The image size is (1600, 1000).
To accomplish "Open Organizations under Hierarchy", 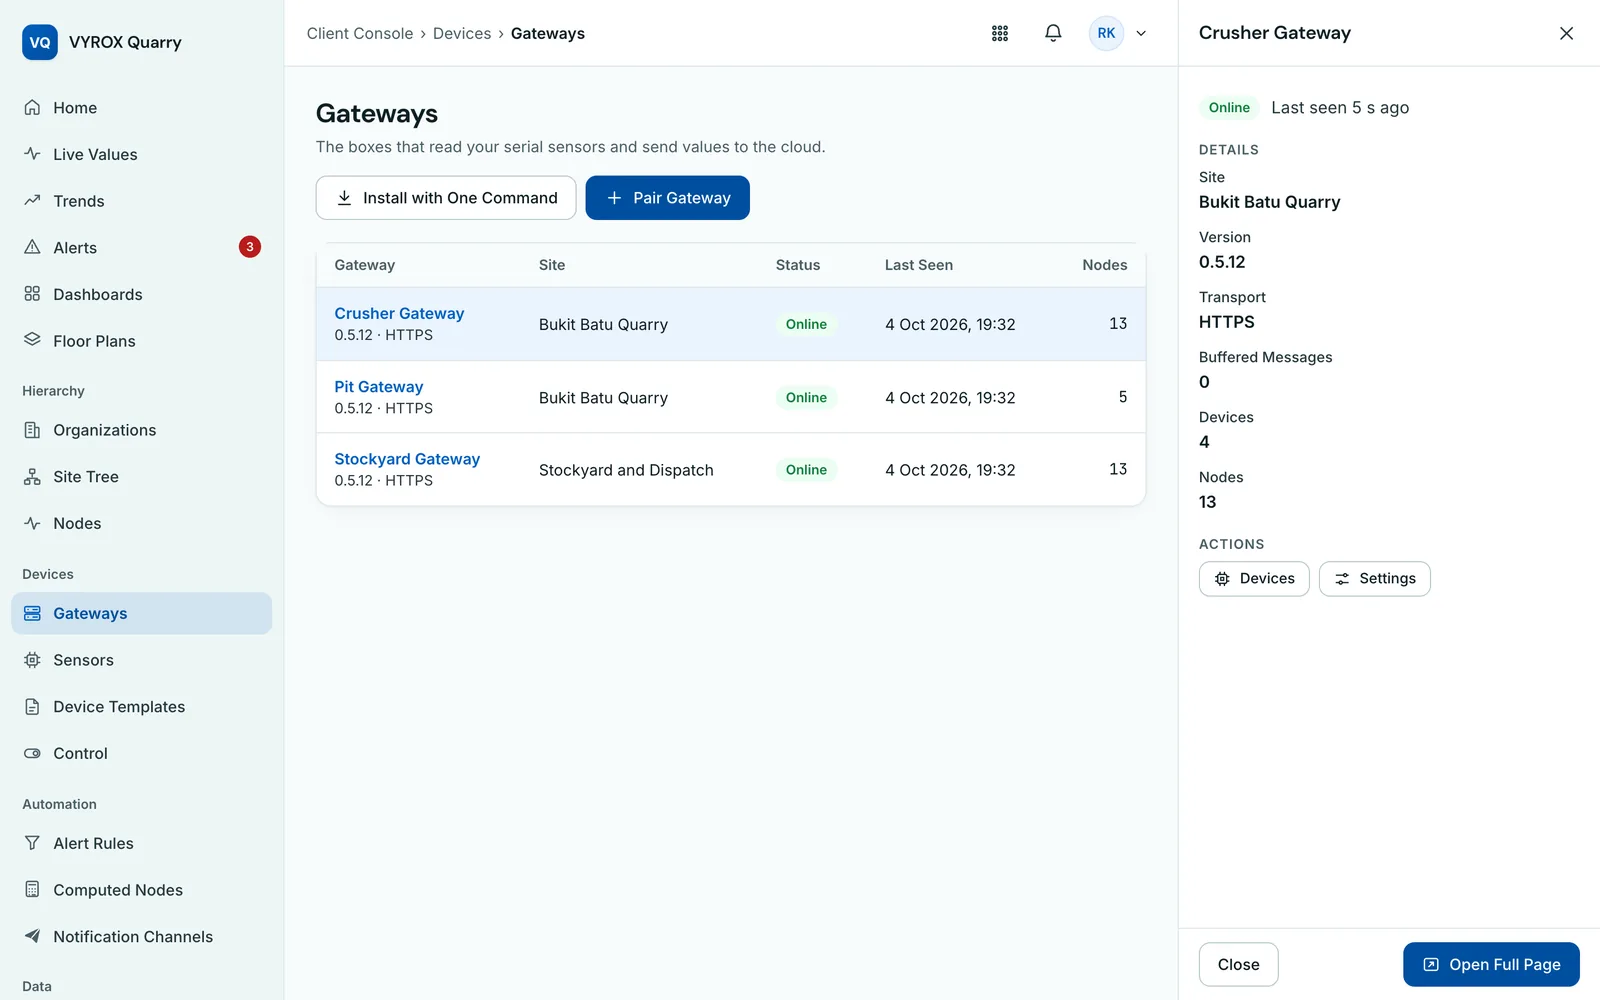I will click(141, 430).
